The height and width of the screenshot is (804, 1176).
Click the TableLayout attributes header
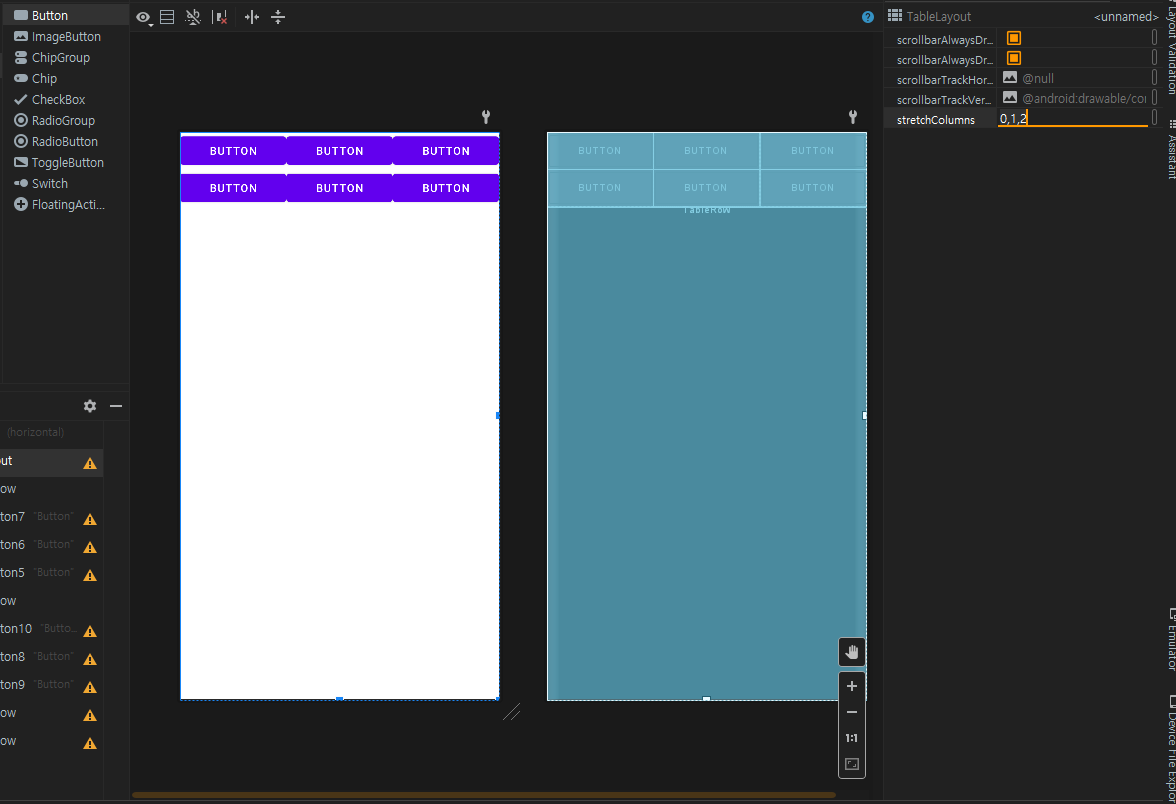(939, 16)
